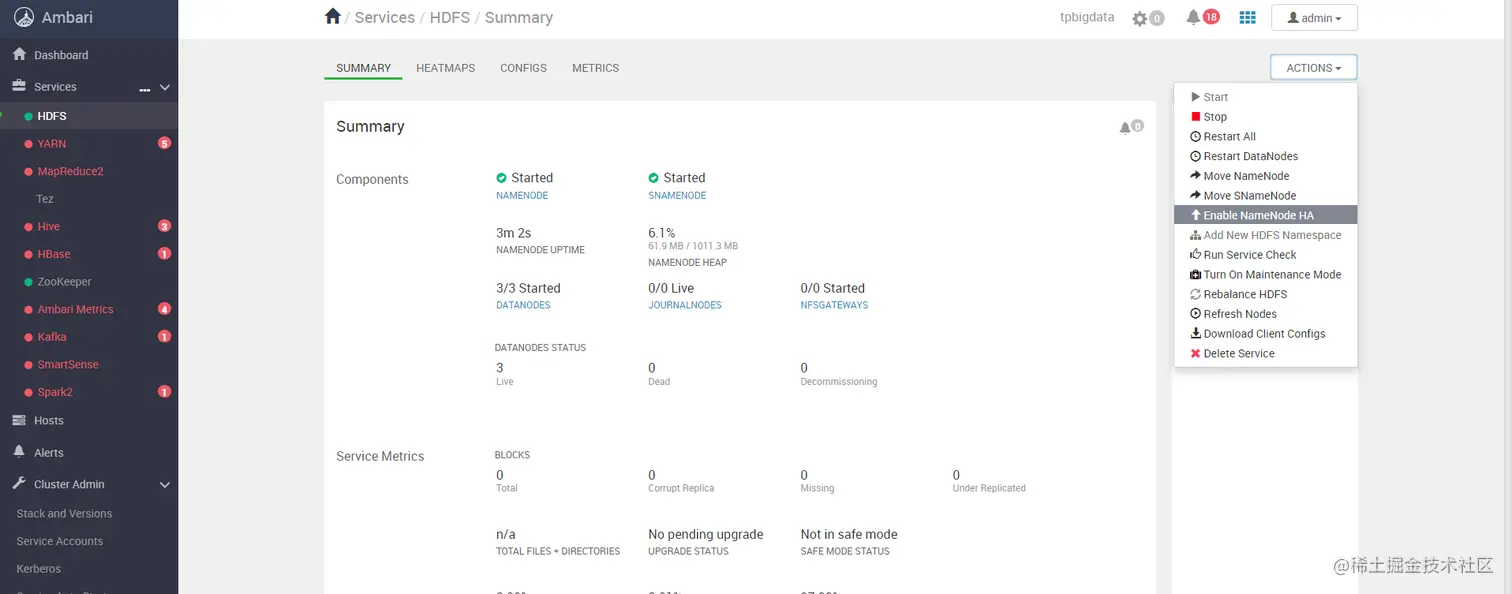
Task: Open the DATANODES link
Action: 523,305
